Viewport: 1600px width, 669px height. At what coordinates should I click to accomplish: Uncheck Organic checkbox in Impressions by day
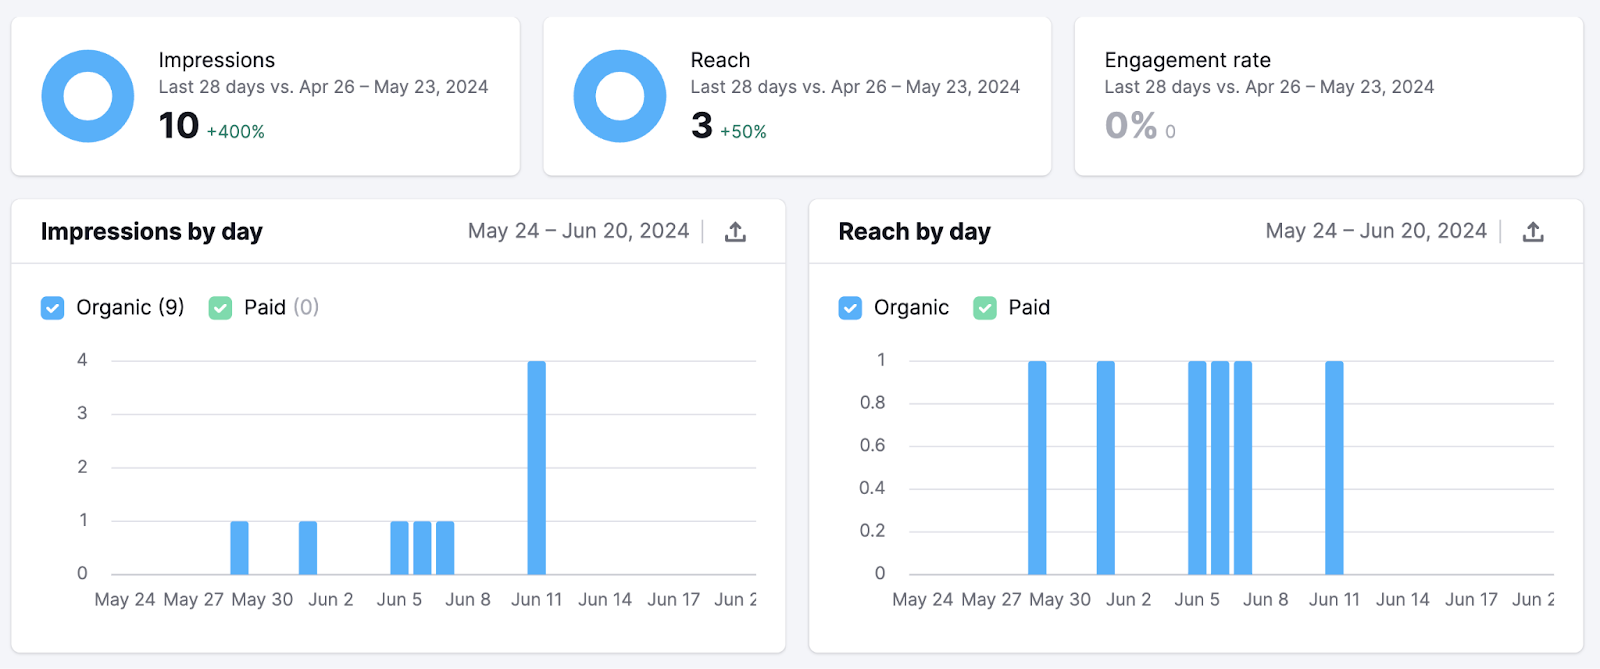coord(53,308)
